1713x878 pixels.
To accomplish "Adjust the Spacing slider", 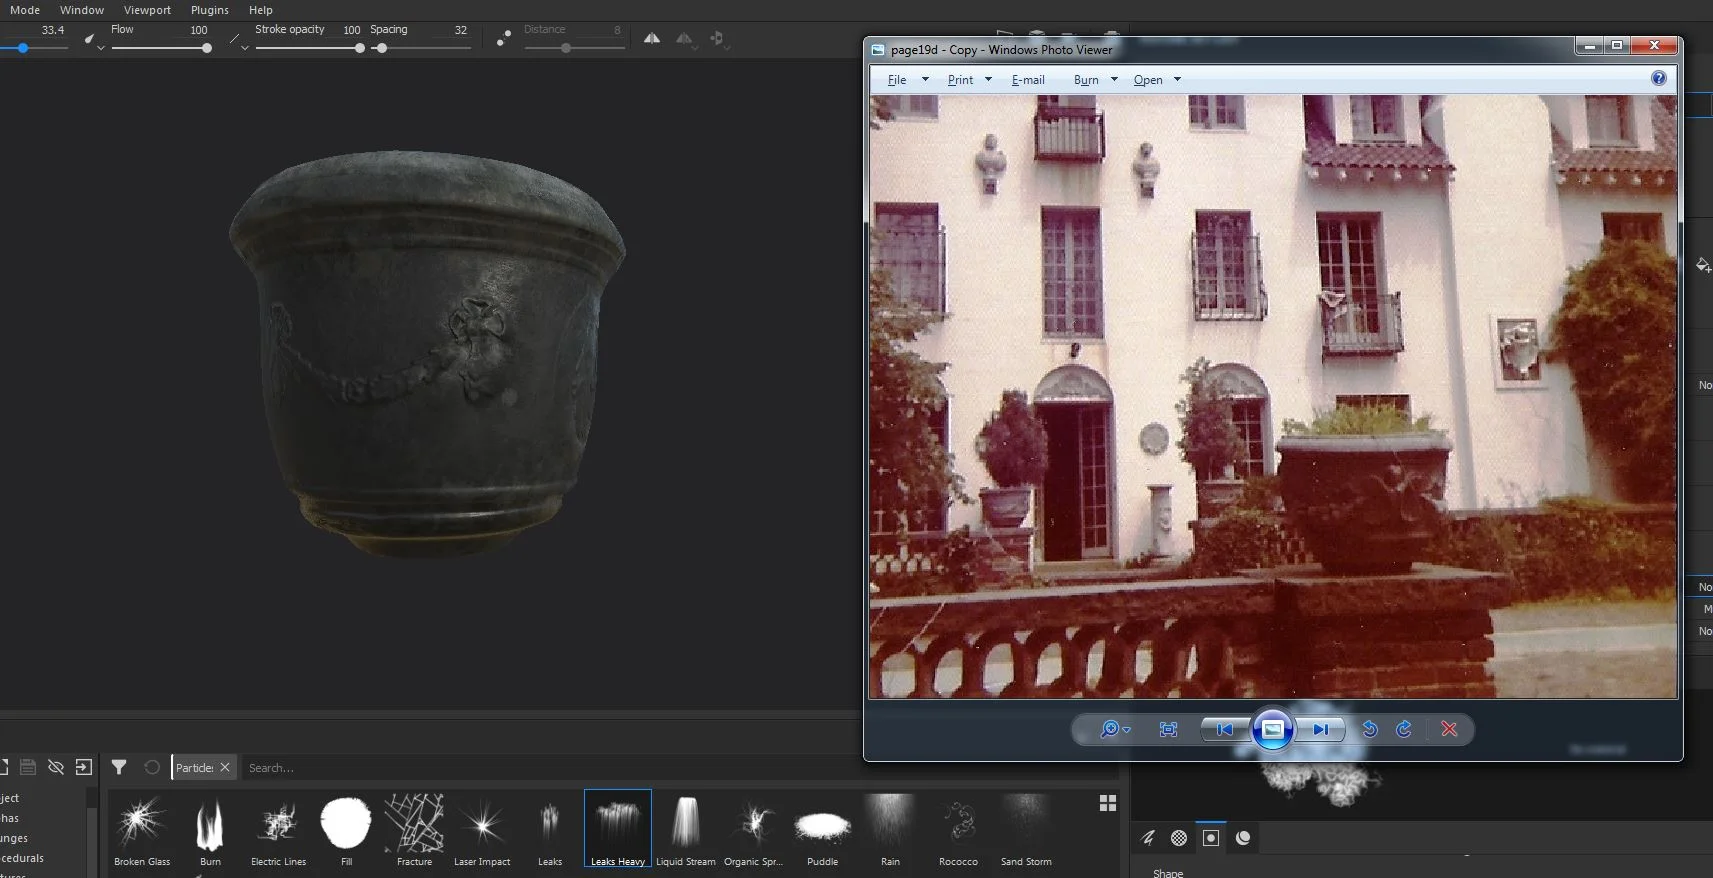I will [420, 48].
